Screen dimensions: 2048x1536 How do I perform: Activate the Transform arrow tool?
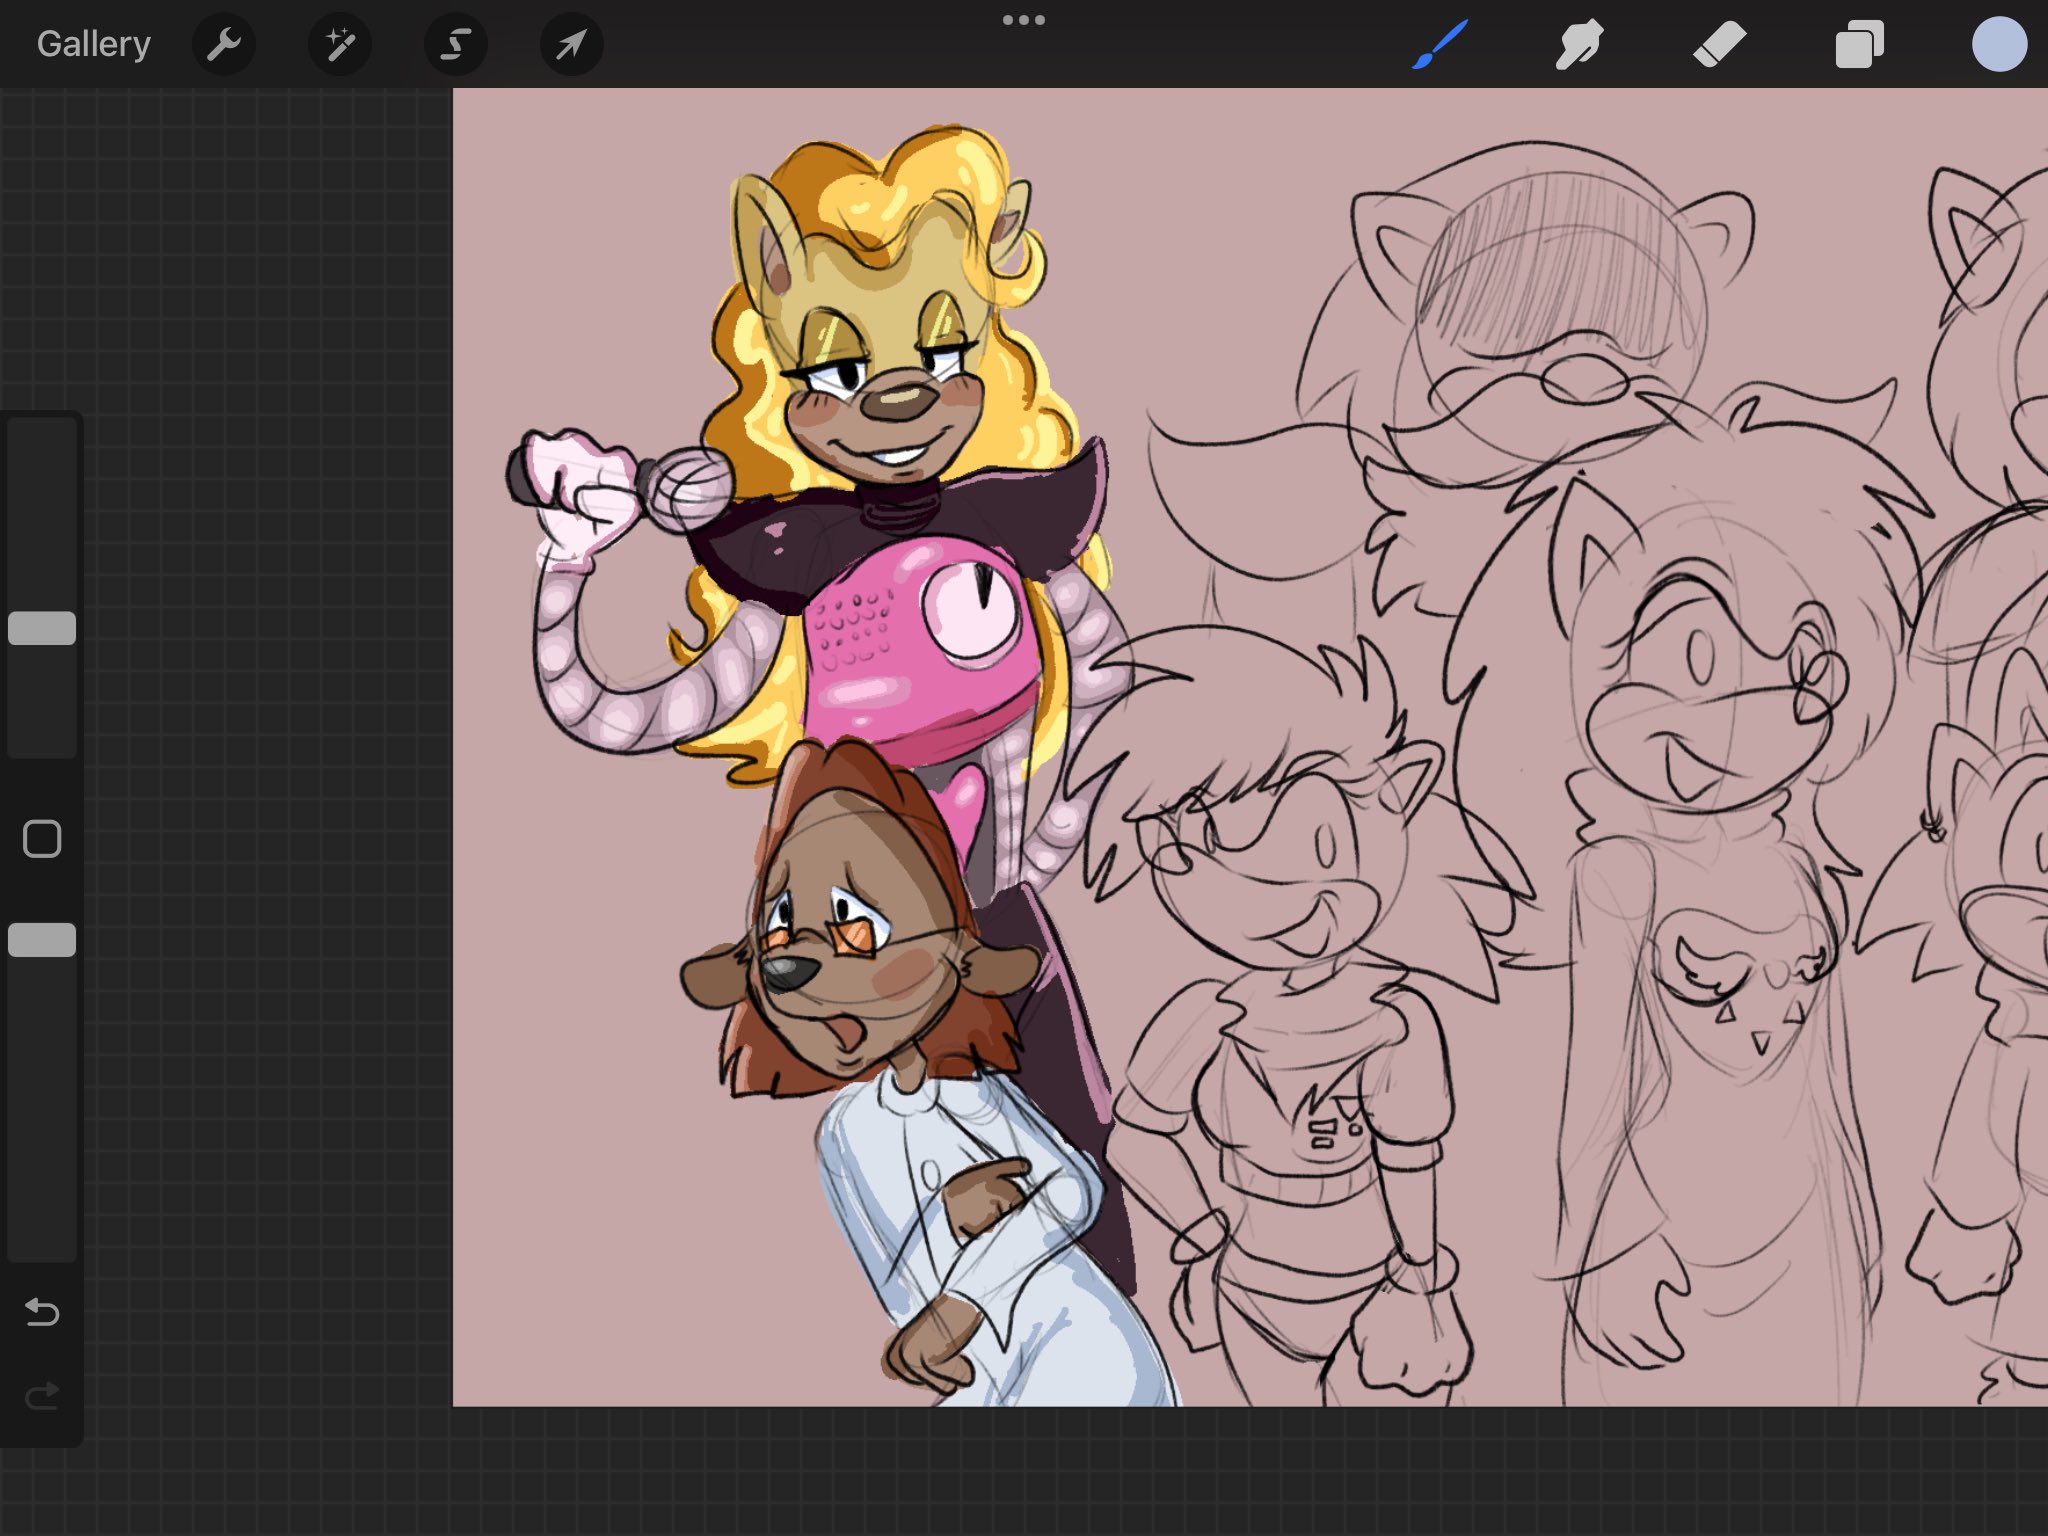coord(571,44)
